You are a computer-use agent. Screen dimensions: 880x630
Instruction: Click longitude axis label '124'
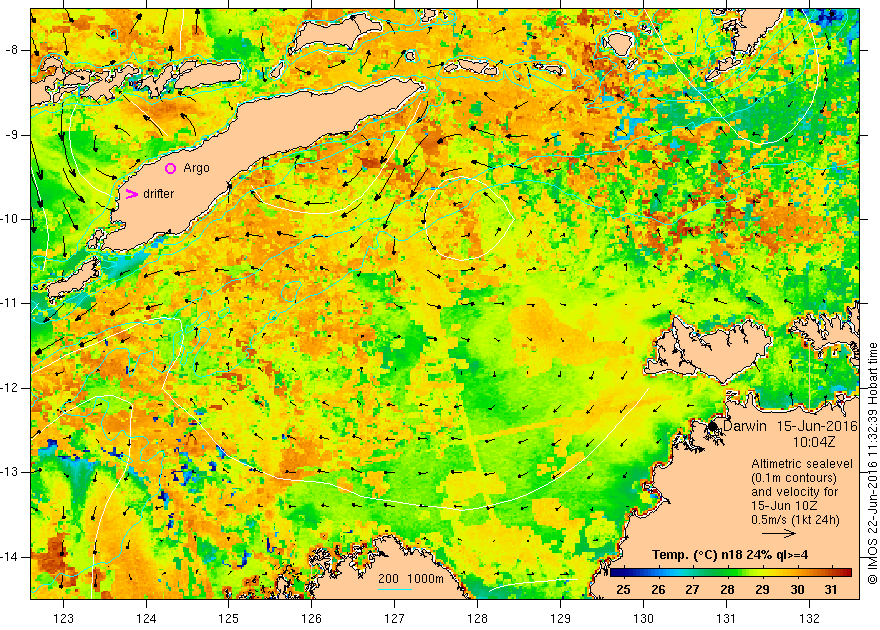(x=146, y=619)
